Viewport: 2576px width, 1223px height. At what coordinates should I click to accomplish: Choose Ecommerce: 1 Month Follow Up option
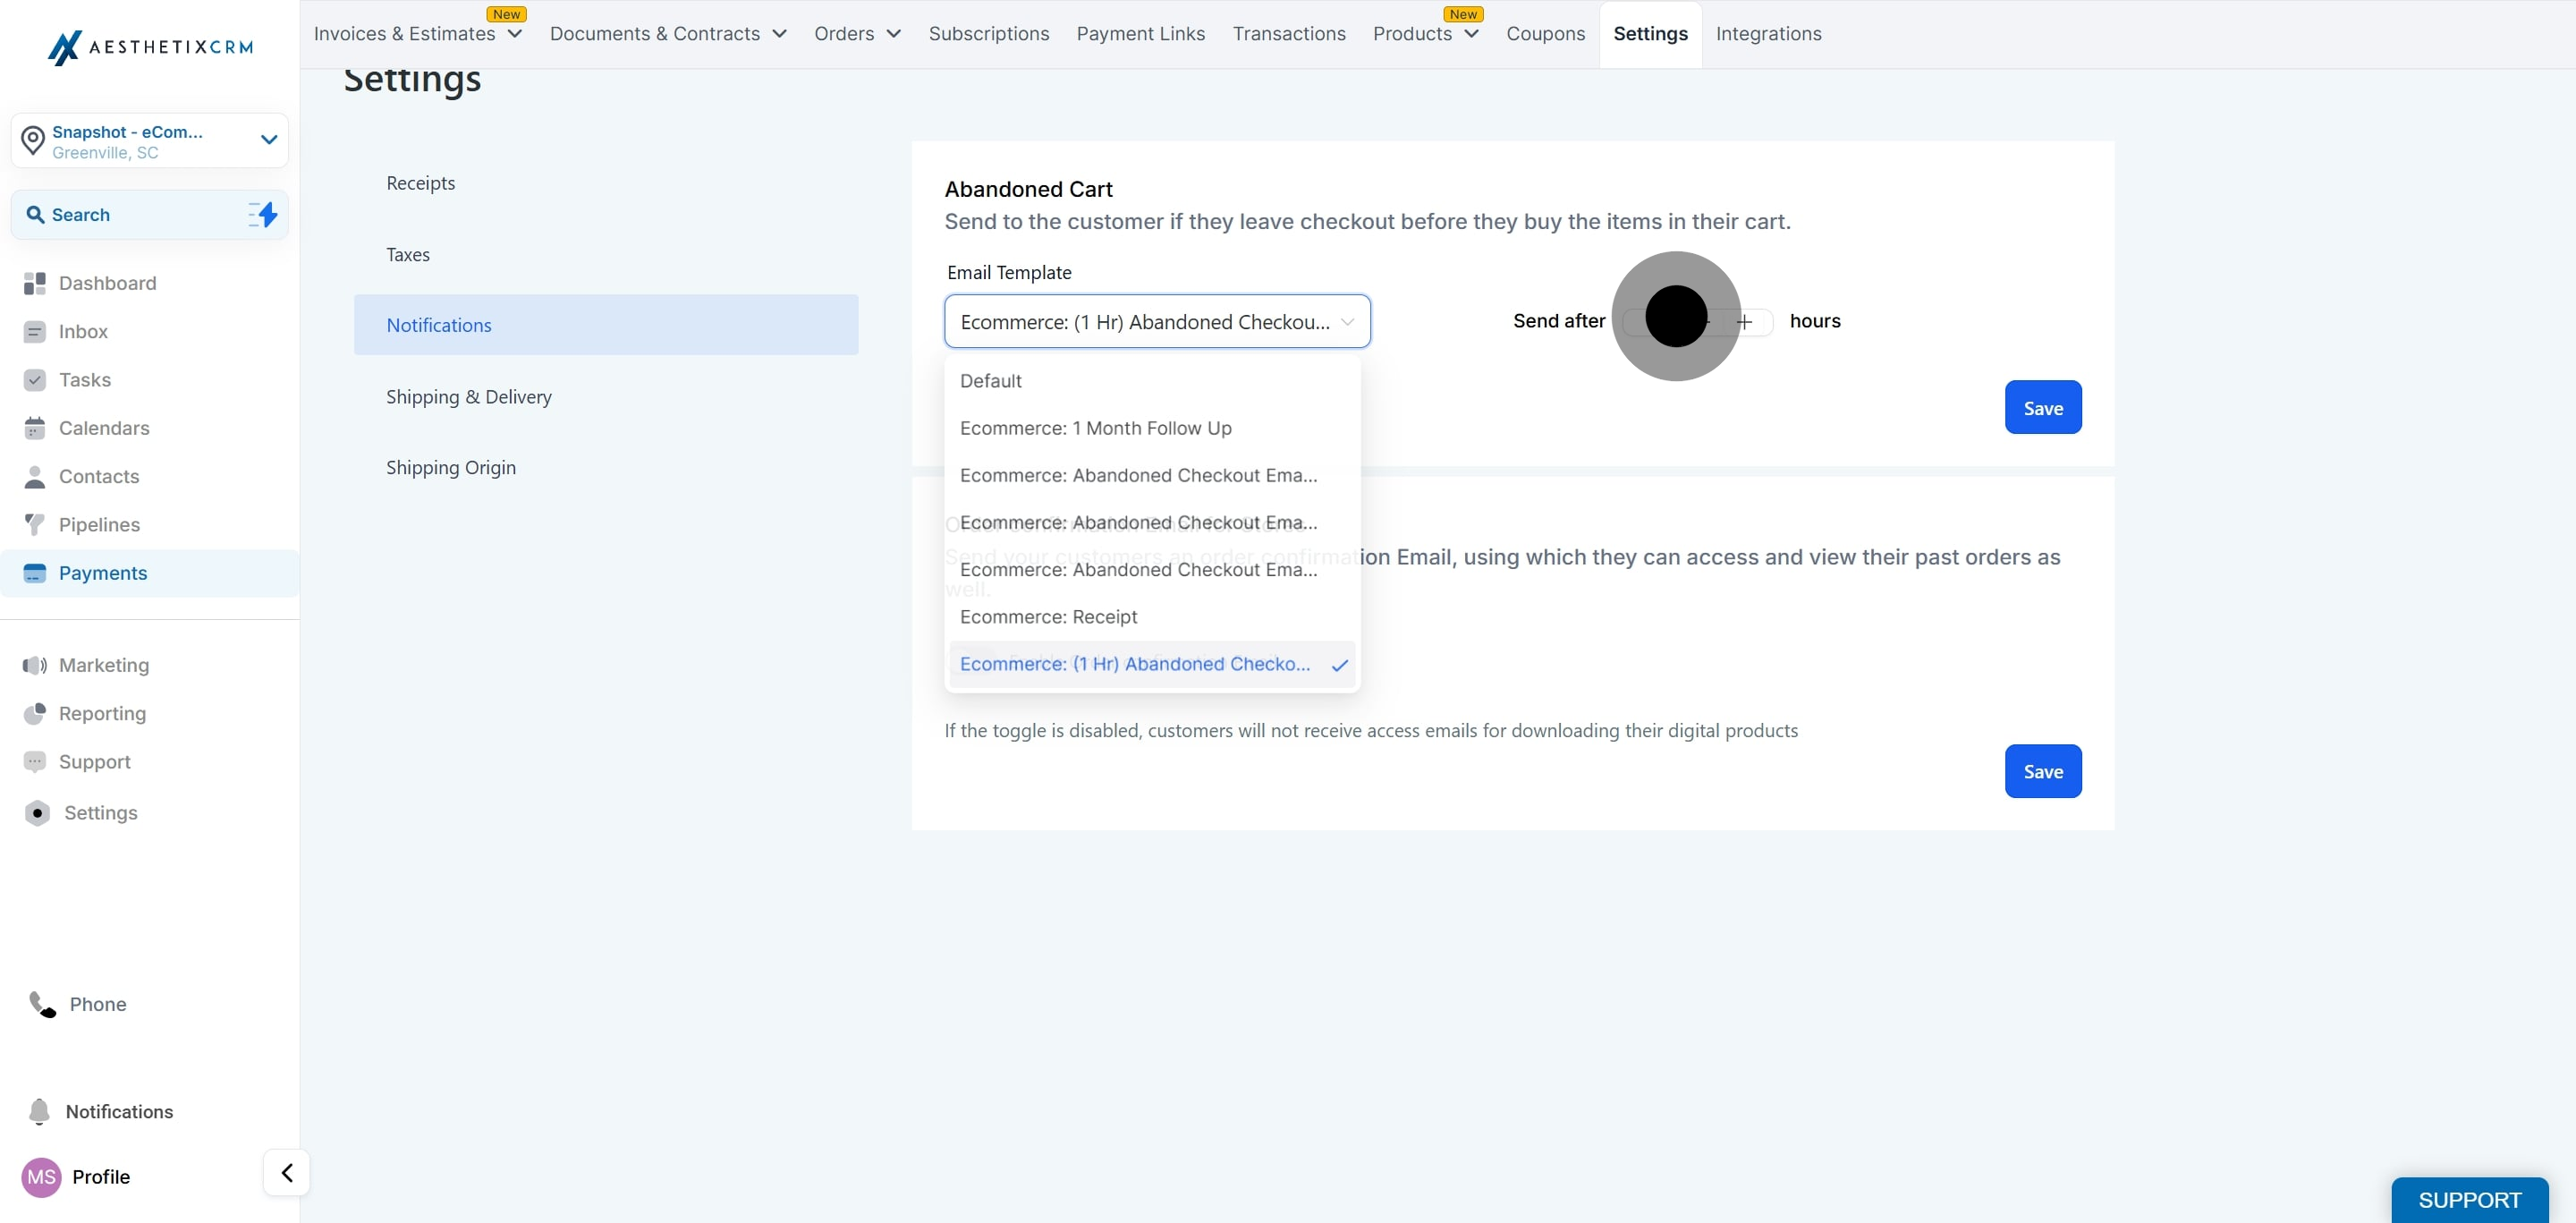(x=1095, y=428)
